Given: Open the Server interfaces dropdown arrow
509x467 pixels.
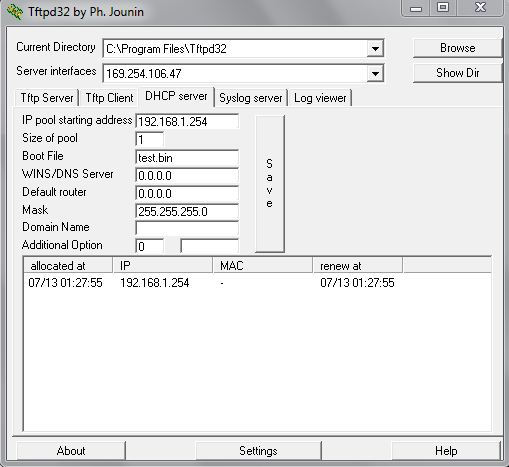Looking at the screenshot, I should [375, 73].
